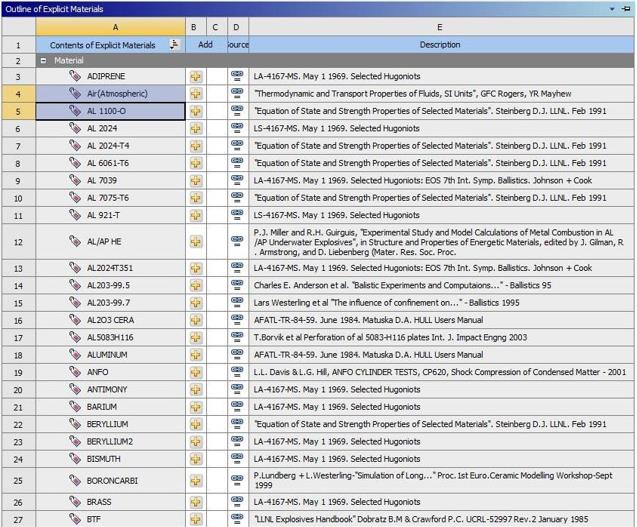Open the source icon for ANFO
The width and height of the screenshot is (637, 527).
click(x=237, y=372)
